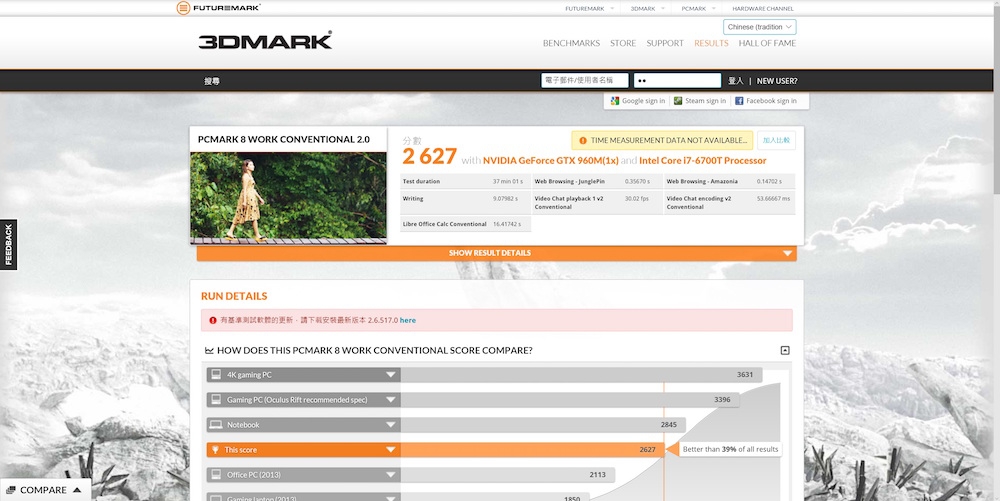Viewport: 1000px width, 501px height.
Task: Open the Support menu item
Action: tap(665, 43)
